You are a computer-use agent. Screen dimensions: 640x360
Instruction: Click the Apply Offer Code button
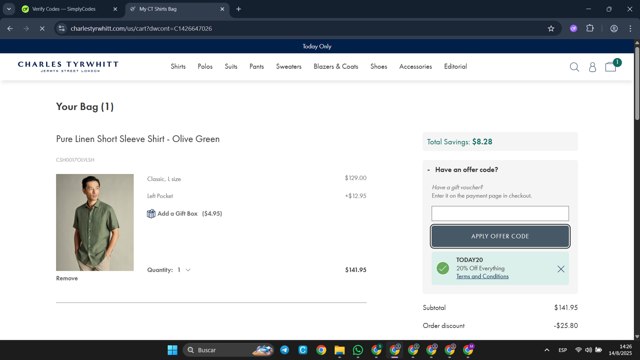(x=500, y=236)
